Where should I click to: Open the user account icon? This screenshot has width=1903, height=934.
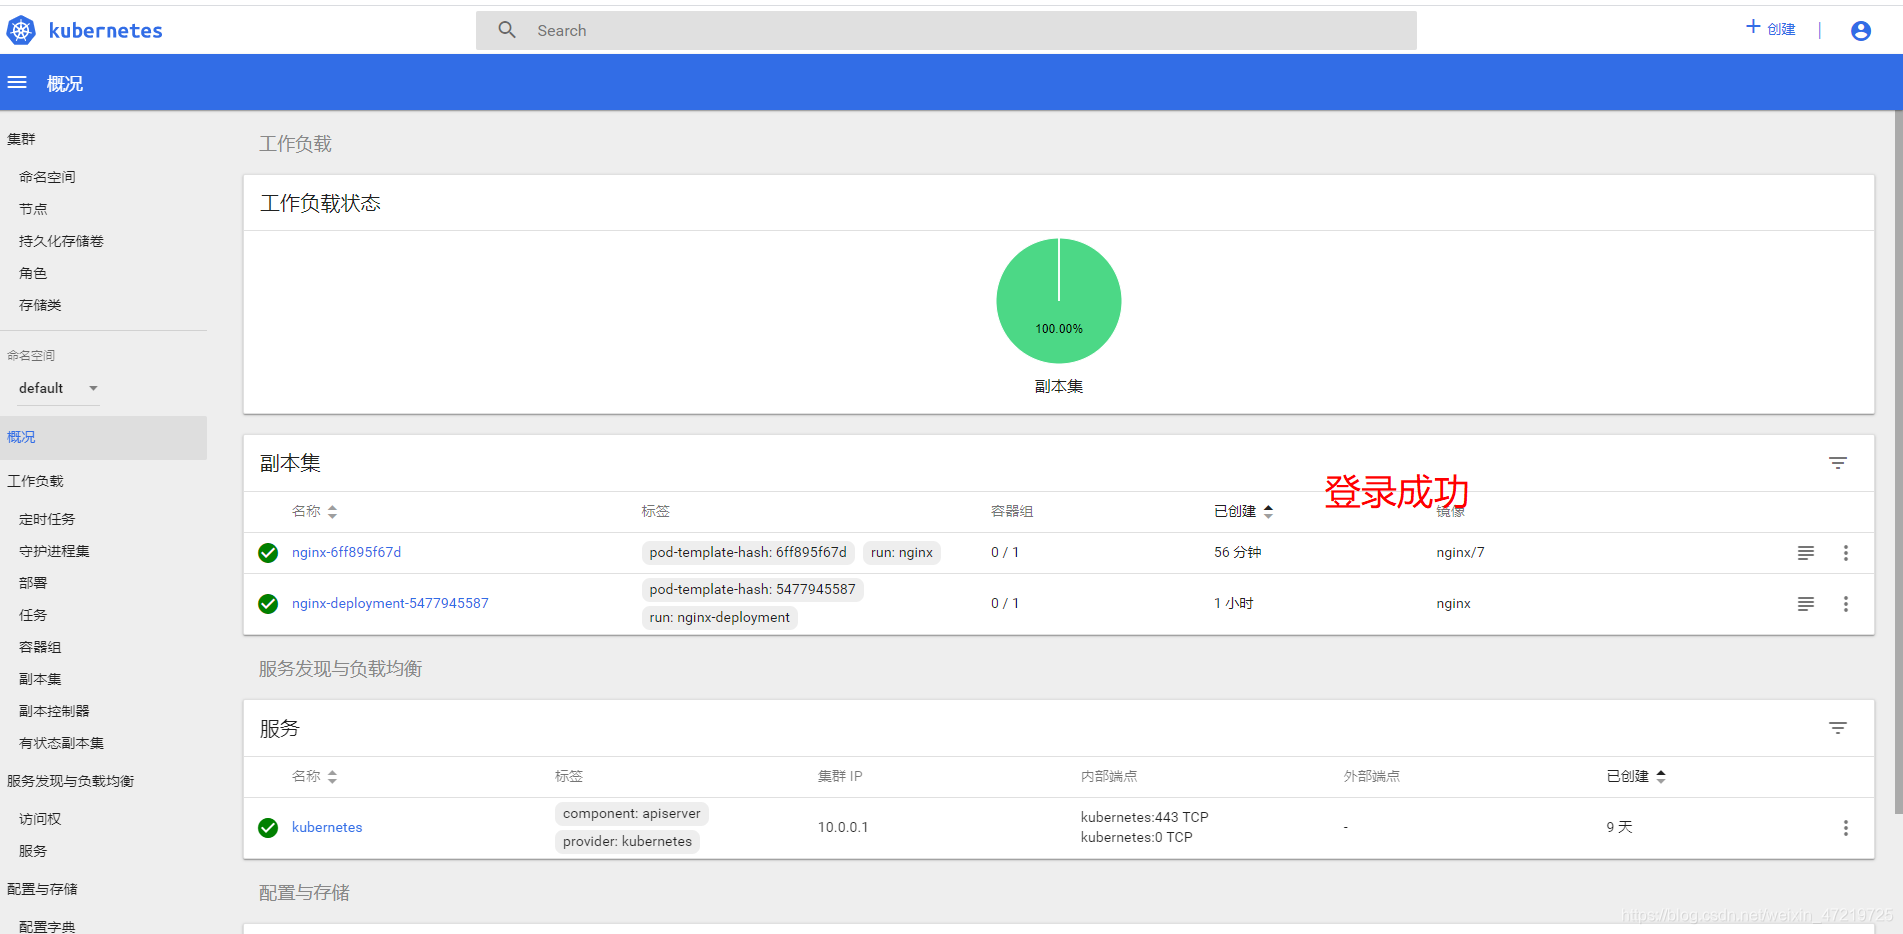coord(1861,31)
